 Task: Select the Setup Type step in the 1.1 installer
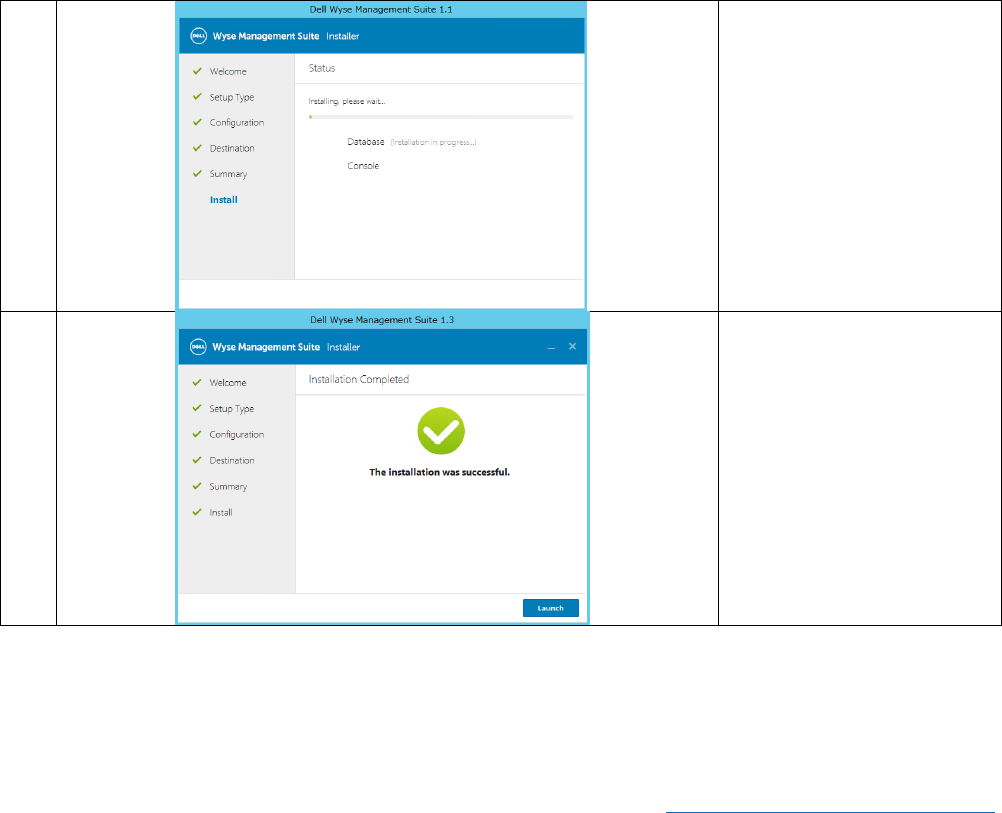232,97
